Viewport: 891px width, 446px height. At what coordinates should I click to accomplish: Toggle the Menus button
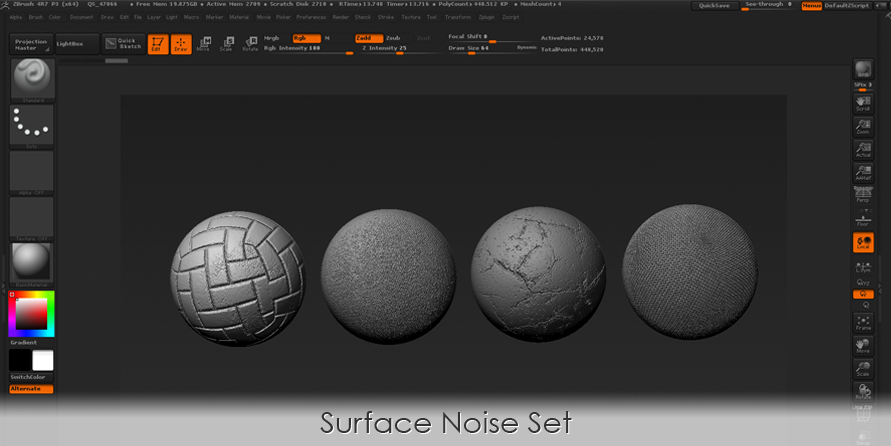click(811, 6)
